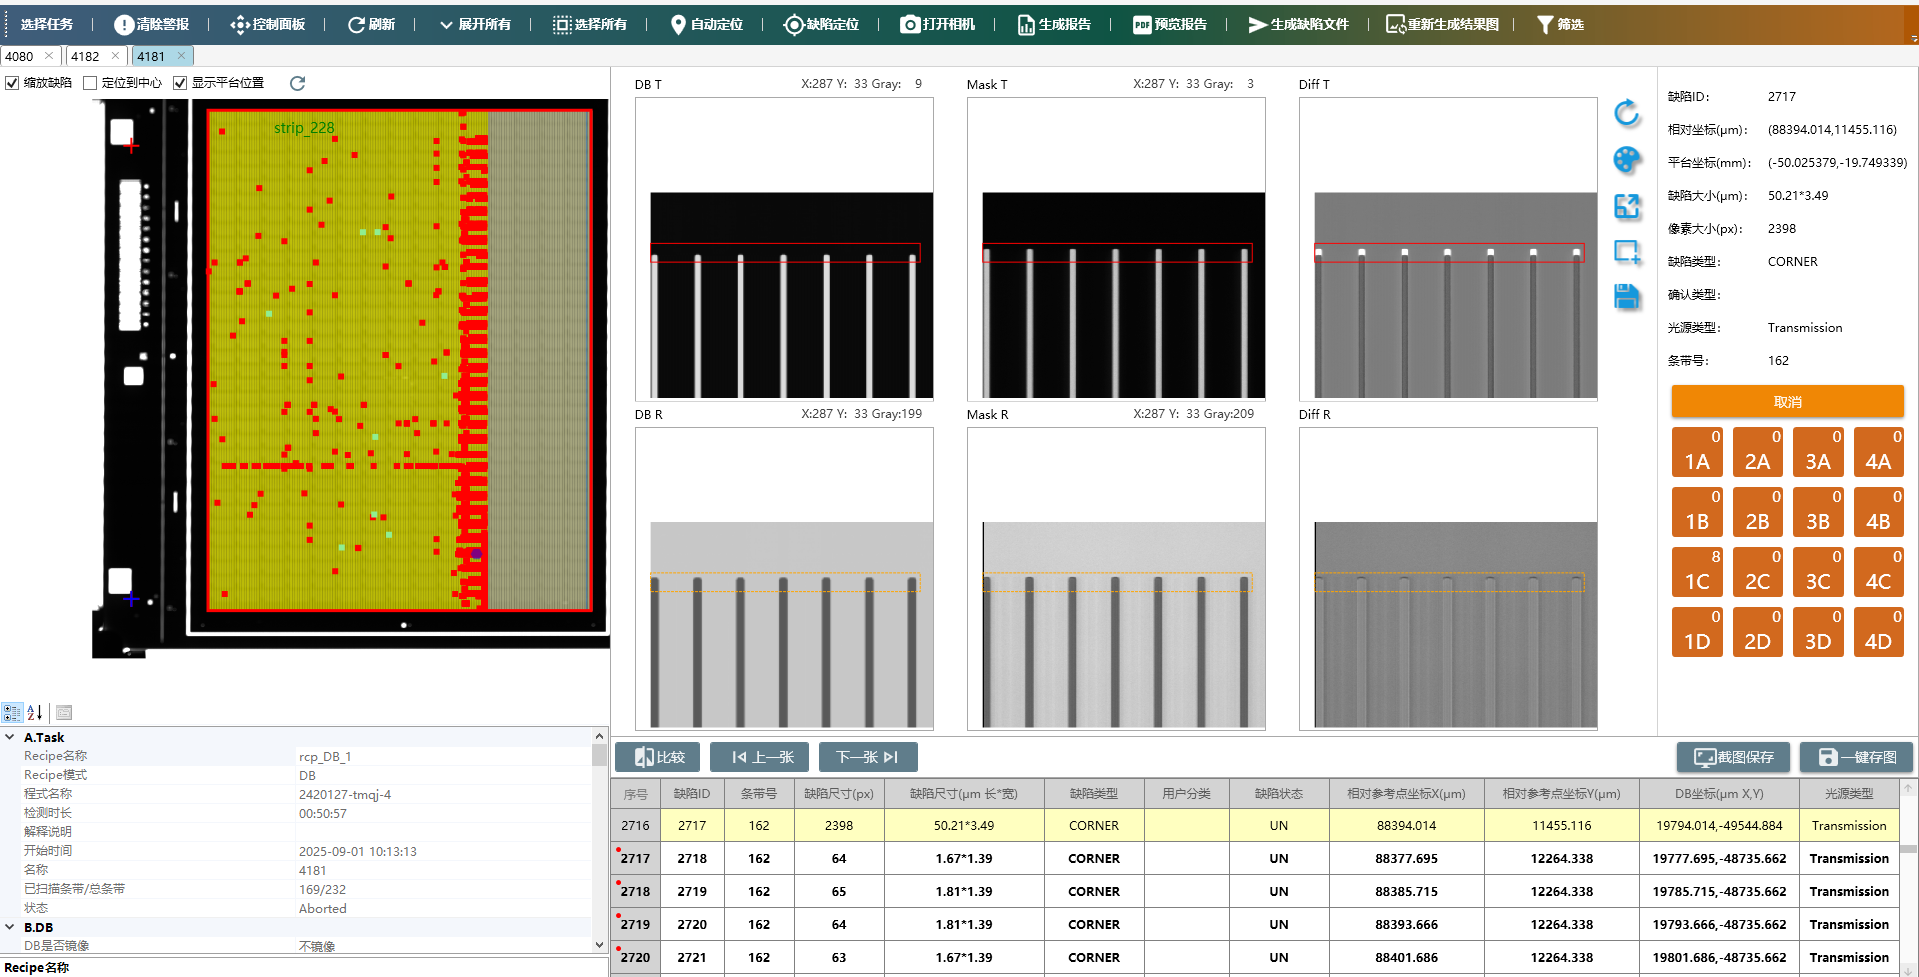Toggle the 显示平台位置 checkbox
The width and height of the screenshot is (1919, 977).
click(x=180, y=83)
